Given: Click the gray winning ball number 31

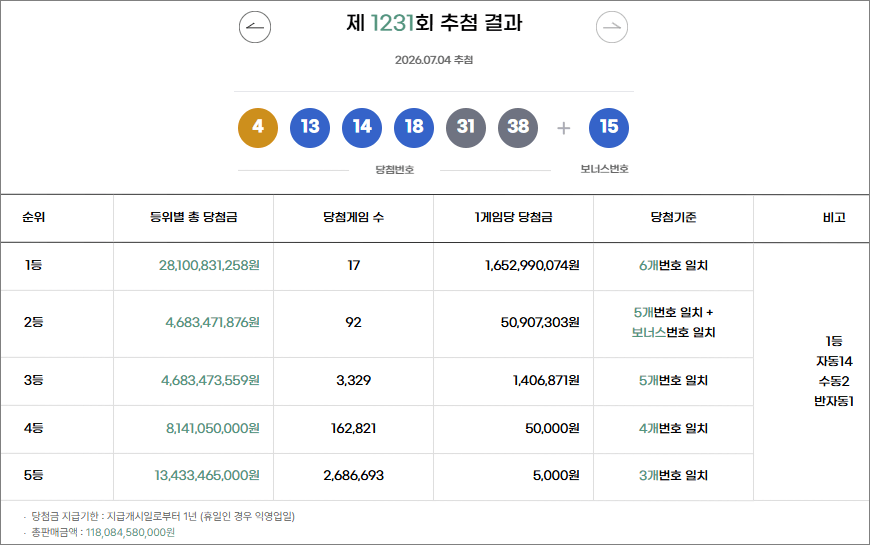Looking at the screenshot, I should (466, 128).
